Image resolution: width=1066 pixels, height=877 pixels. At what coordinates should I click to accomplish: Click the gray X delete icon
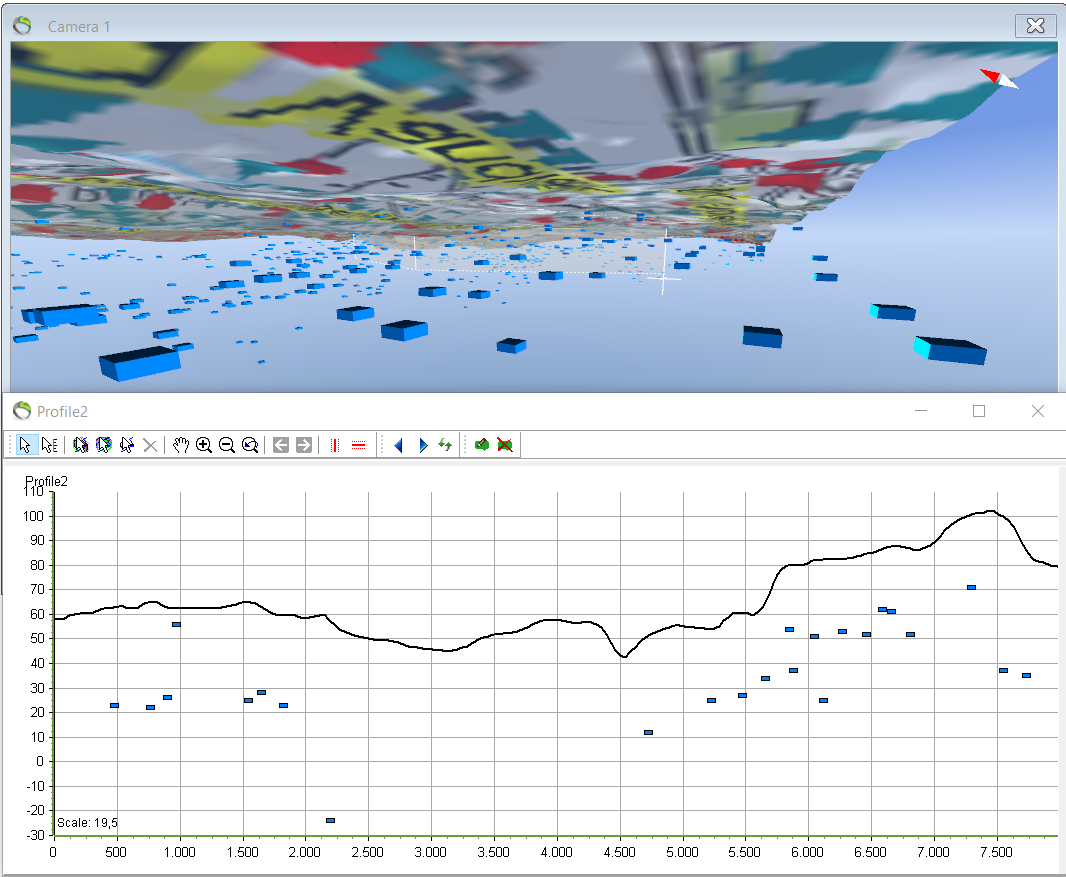[x=150, y=445]
